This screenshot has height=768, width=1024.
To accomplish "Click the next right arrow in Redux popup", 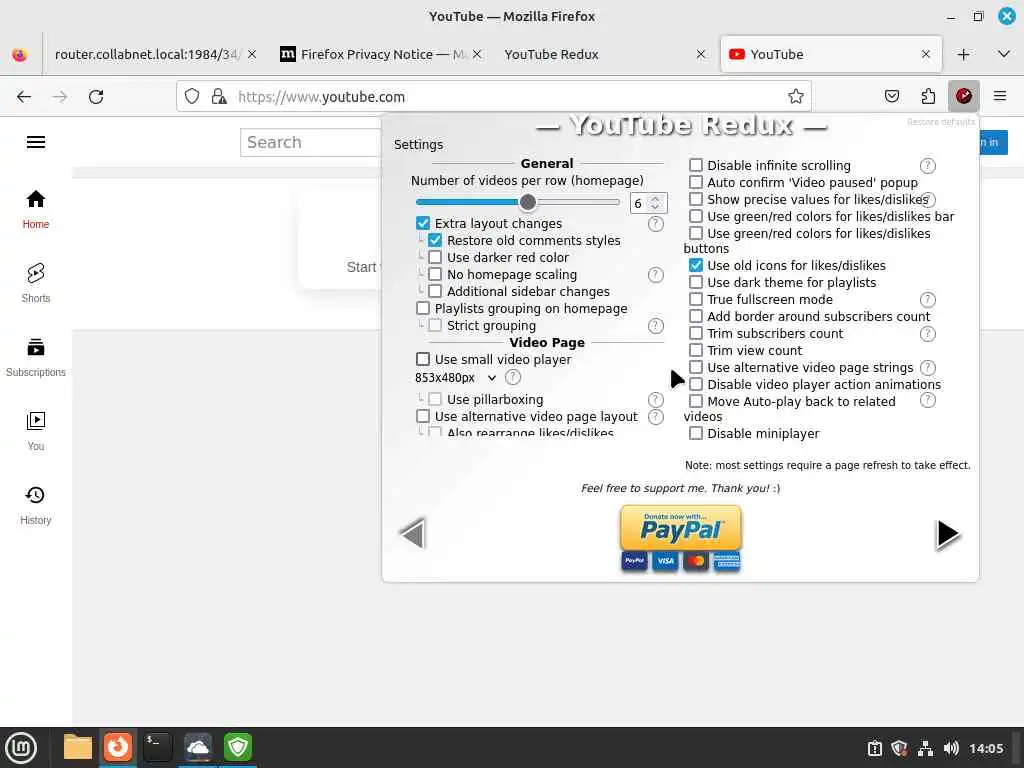I will click(x=948, y=534).
